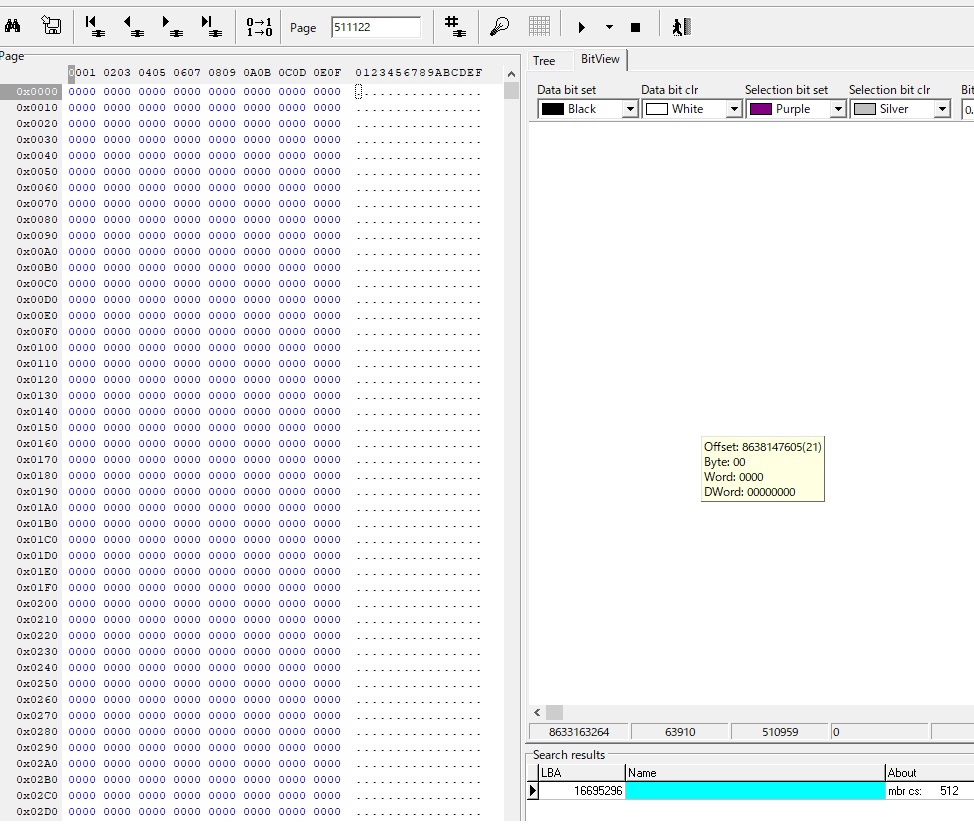Go to the previous page

[133, 27]
